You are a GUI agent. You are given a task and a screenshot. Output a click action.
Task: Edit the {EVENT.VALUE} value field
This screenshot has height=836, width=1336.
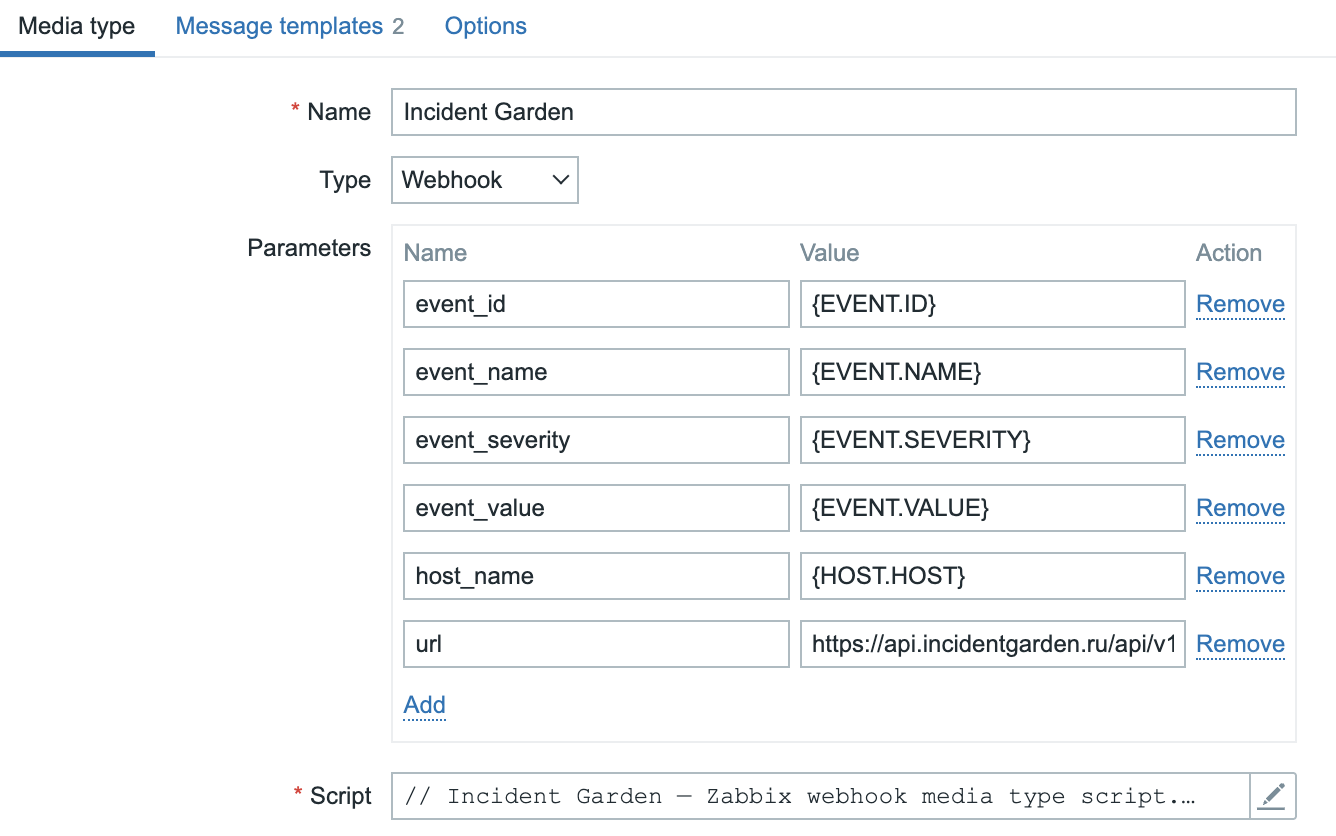click(992, 508)
